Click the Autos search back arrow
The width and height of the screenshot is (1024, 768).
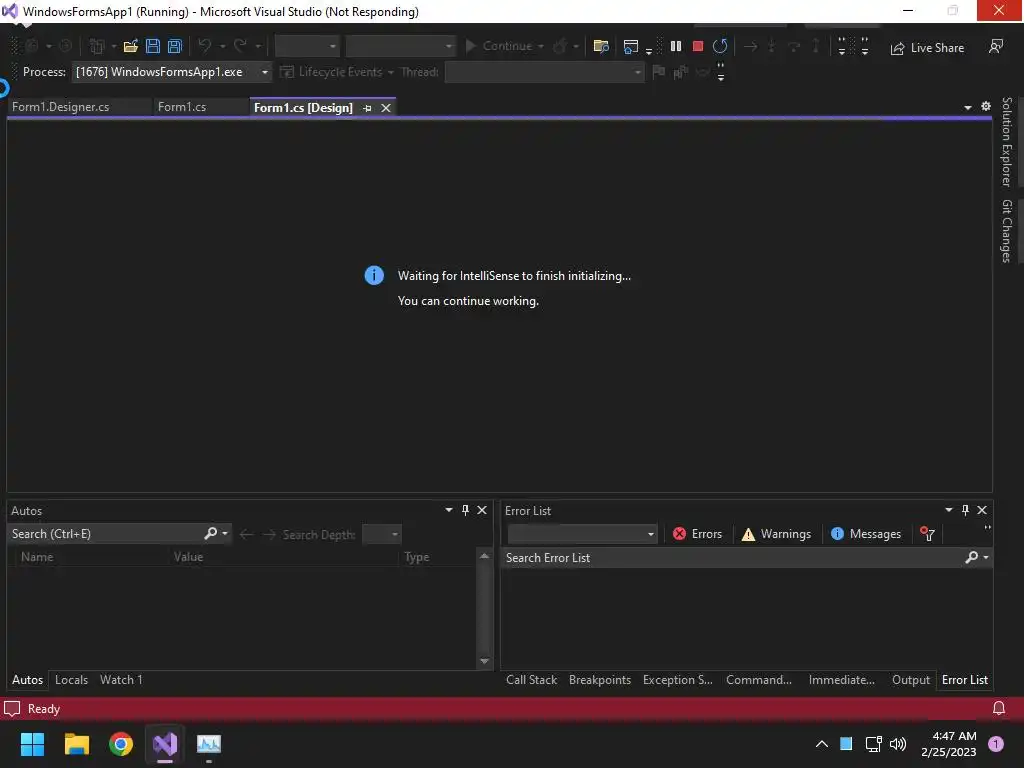(x=246, y=534)
